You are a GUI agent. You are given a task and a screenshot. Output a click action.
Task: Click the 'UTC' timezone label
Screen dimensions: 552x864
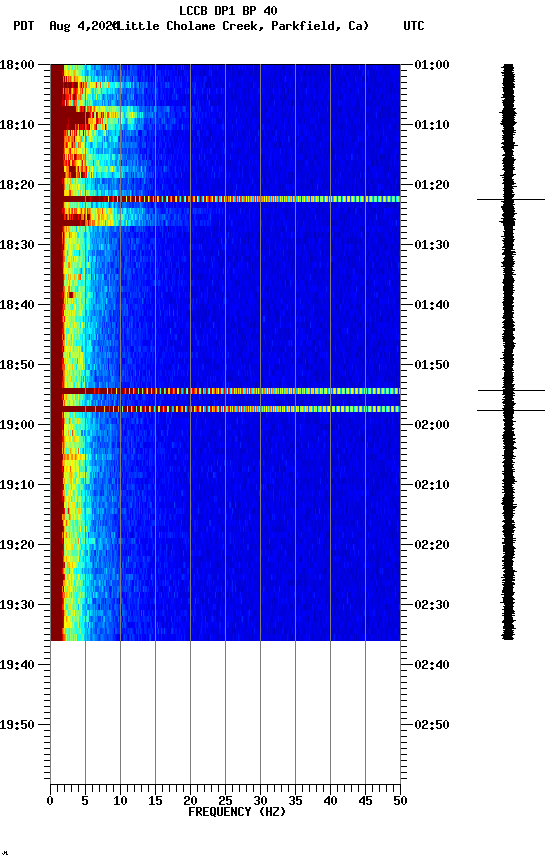[414, 26]
